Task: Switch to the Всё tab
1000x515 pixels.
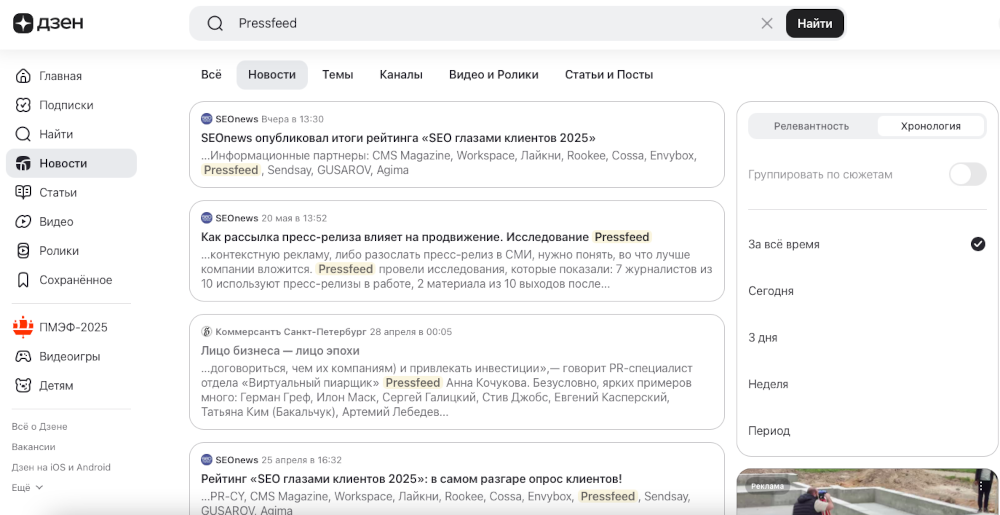Action: coord(211,75)
